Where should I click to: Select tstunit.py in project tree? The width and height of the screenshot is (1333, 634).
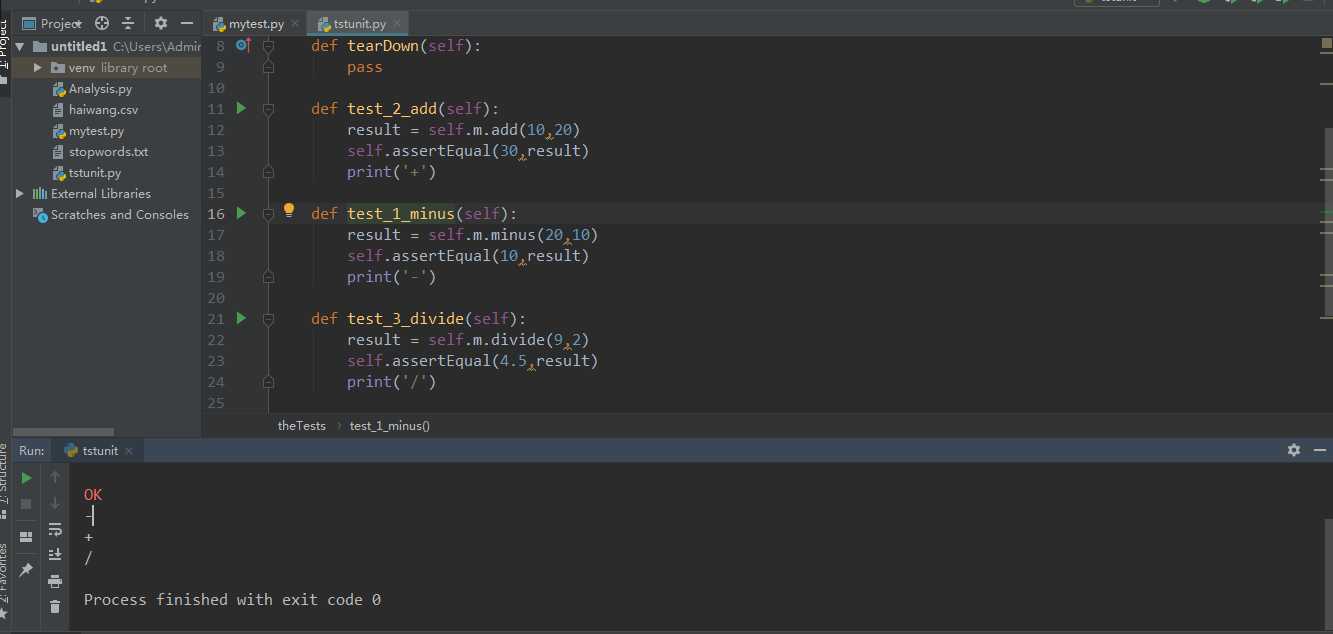pyautogui.click(x=95, y=173)
